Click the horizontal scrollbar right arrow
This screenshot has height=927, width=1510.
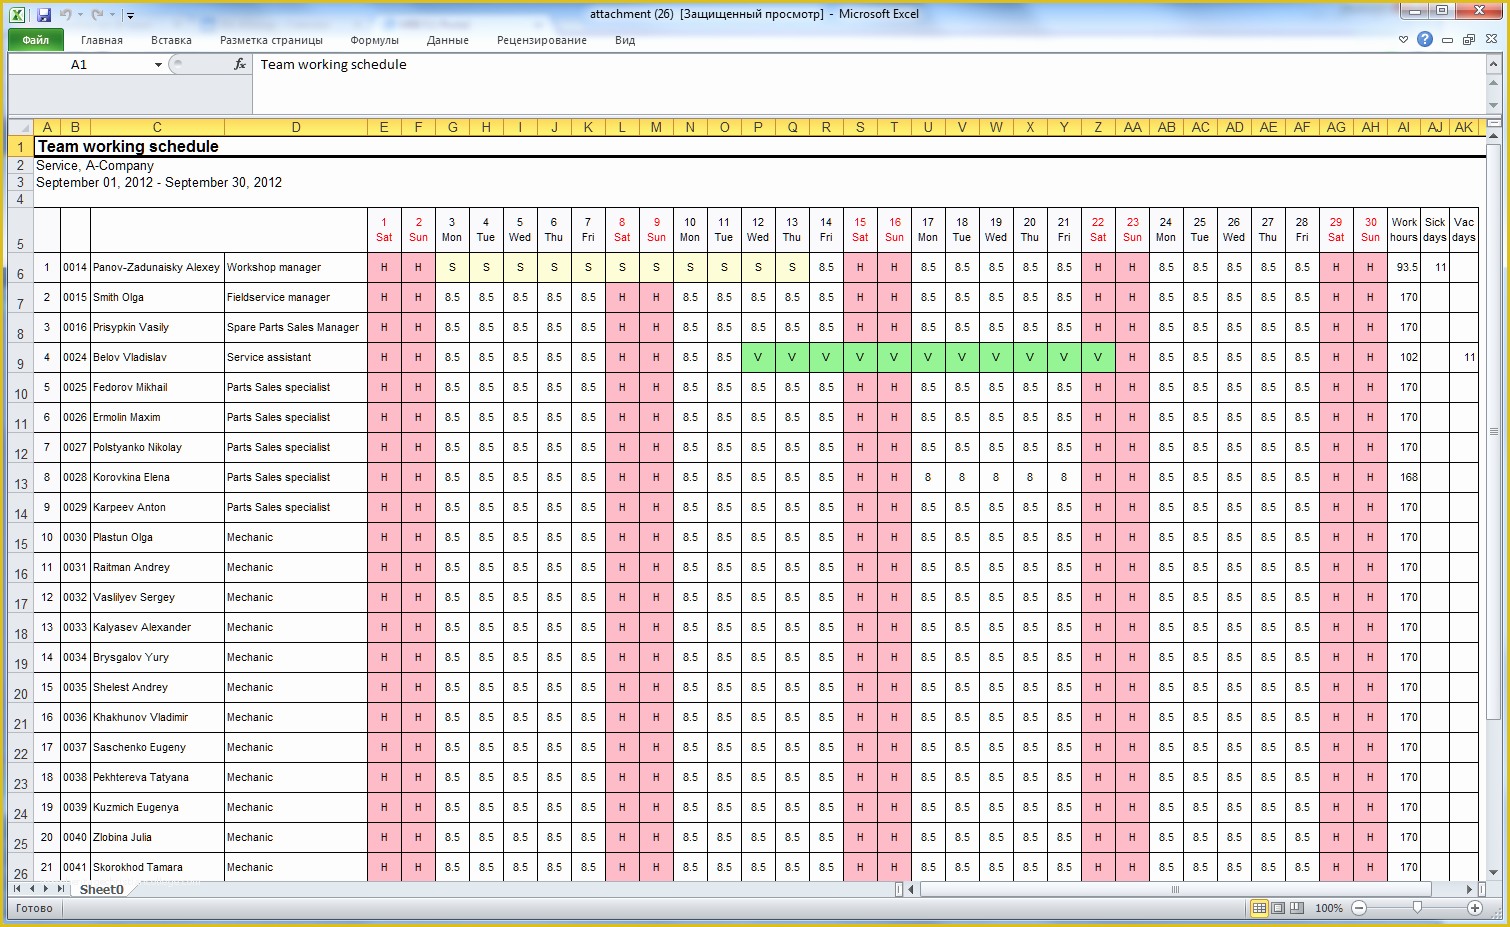point(1470,889)
